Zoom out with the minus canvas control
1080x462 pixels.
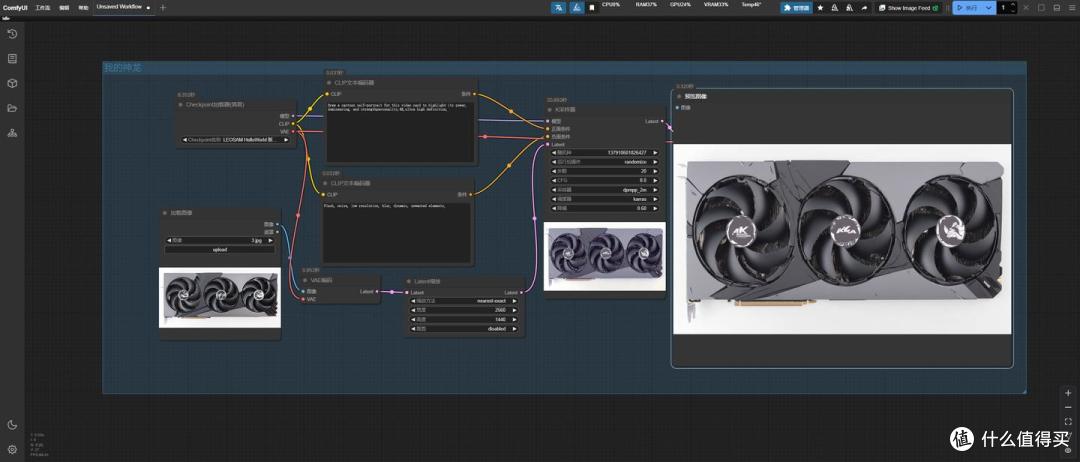tap(1068, 407)
